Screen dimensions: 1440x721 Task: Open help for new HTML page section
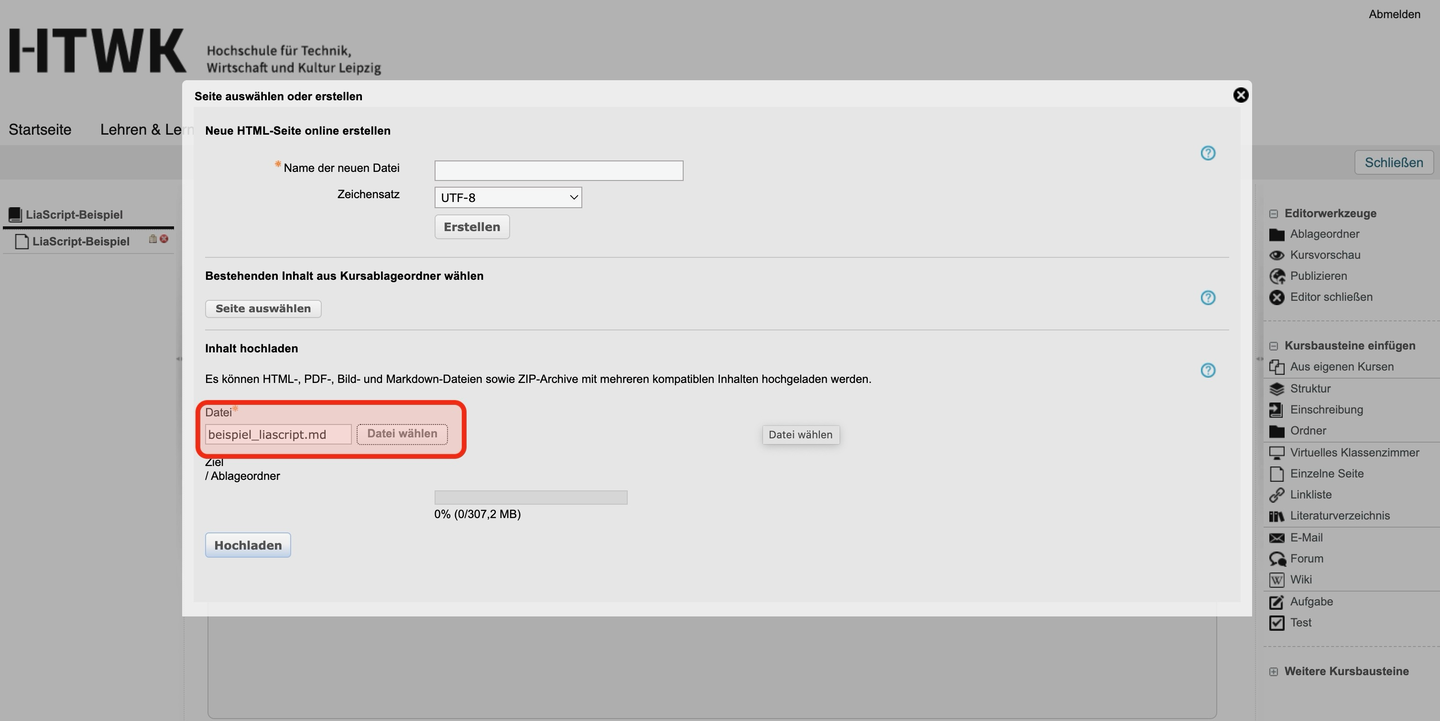coord(1208,153)
